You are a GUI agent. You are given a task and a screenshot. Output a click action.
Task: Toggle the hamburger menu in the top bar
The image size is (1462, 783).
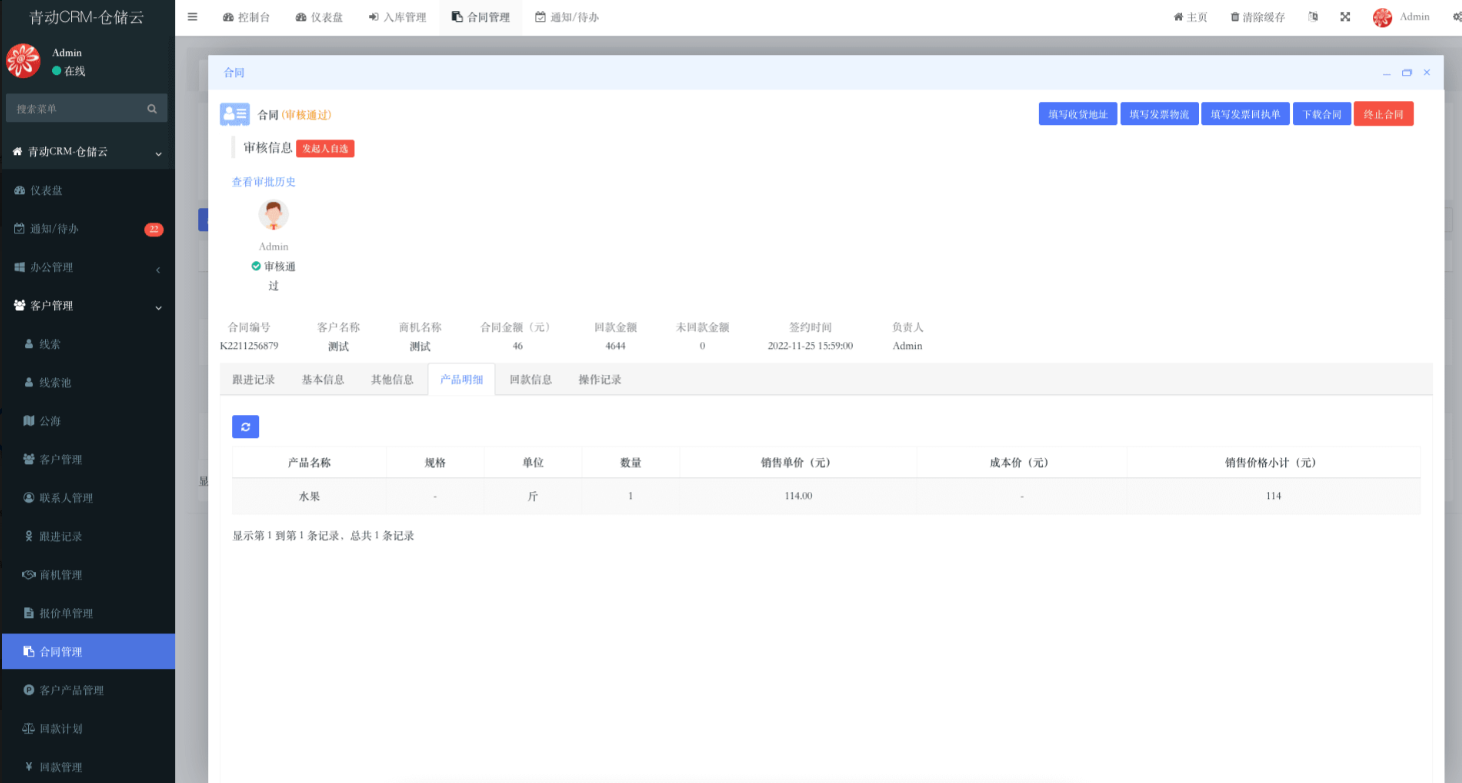coord(192,17)
